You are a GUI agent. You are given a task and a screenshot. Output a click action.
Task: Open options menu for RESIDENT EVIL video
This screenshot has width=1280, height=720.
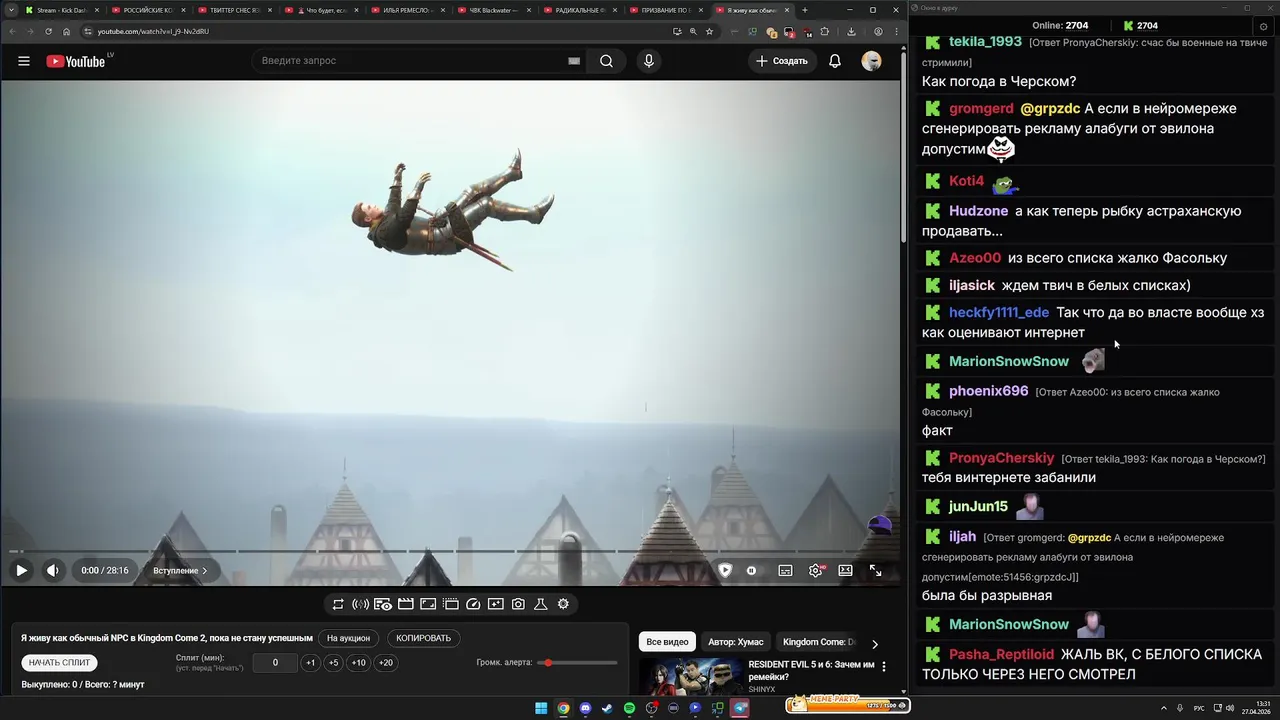[x=883, y=666]
